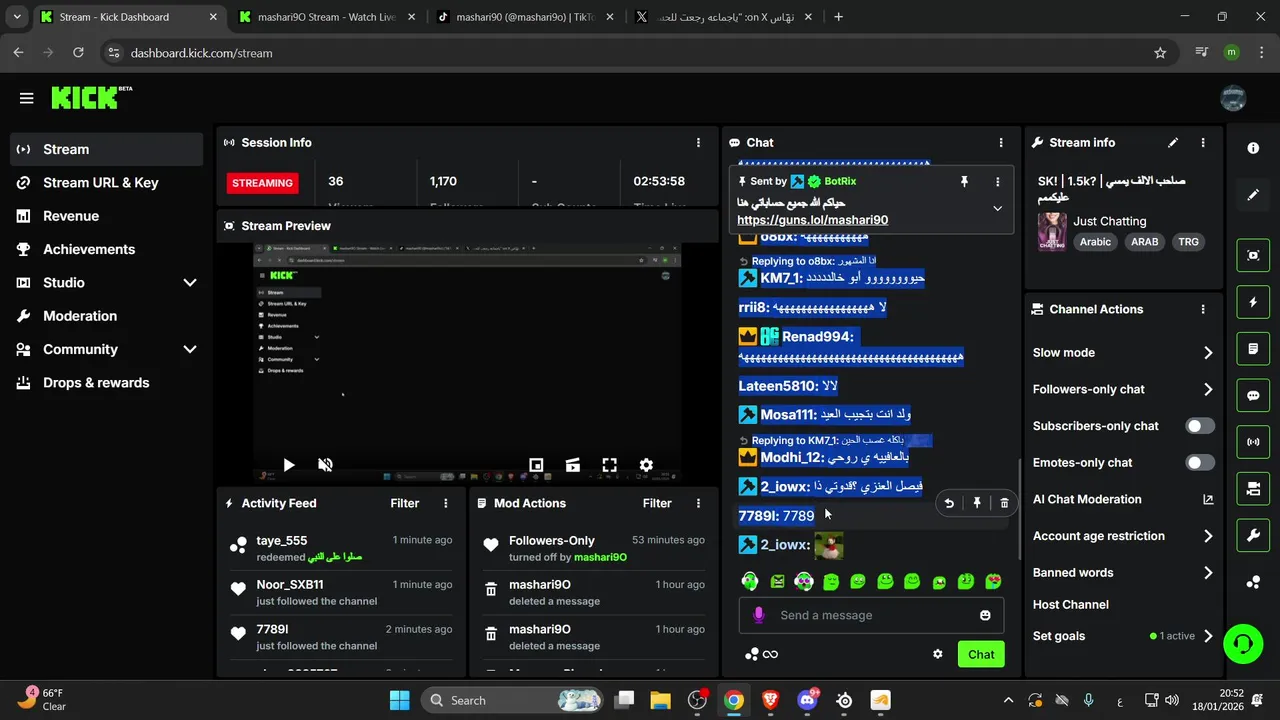
Task: Toggle Subscribers-only chat switch
Action: tap(1200, 426)
